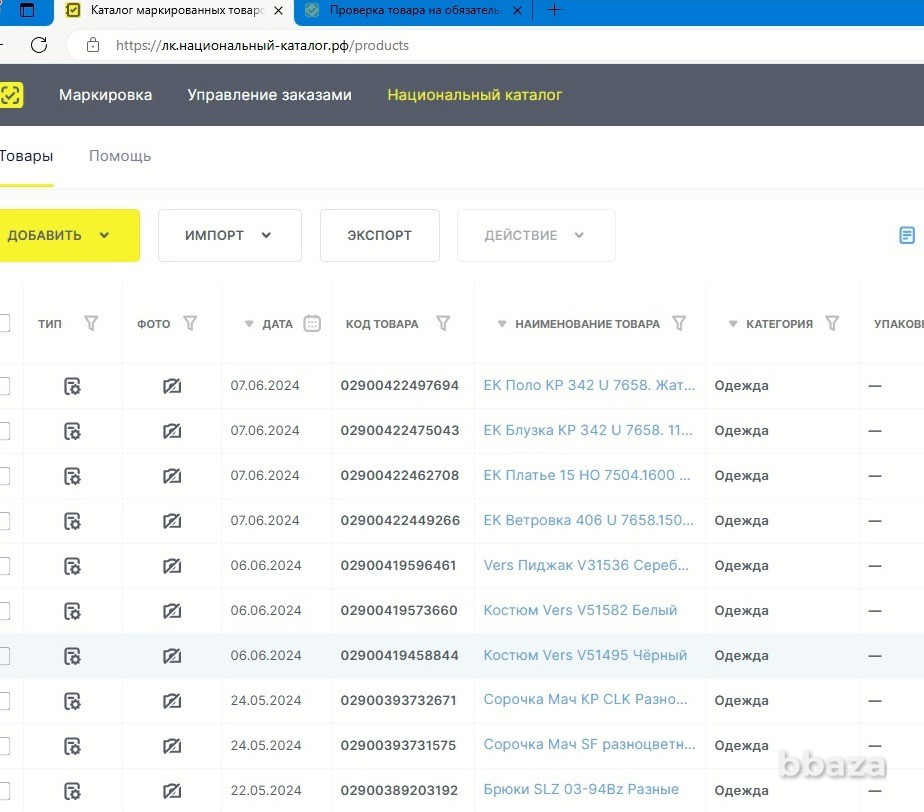Tick checkbox for ЕК Блузка КР 342 row
The width and height of the screenshot is (924, 812).
pyautogui.click(x=4, y=431)
